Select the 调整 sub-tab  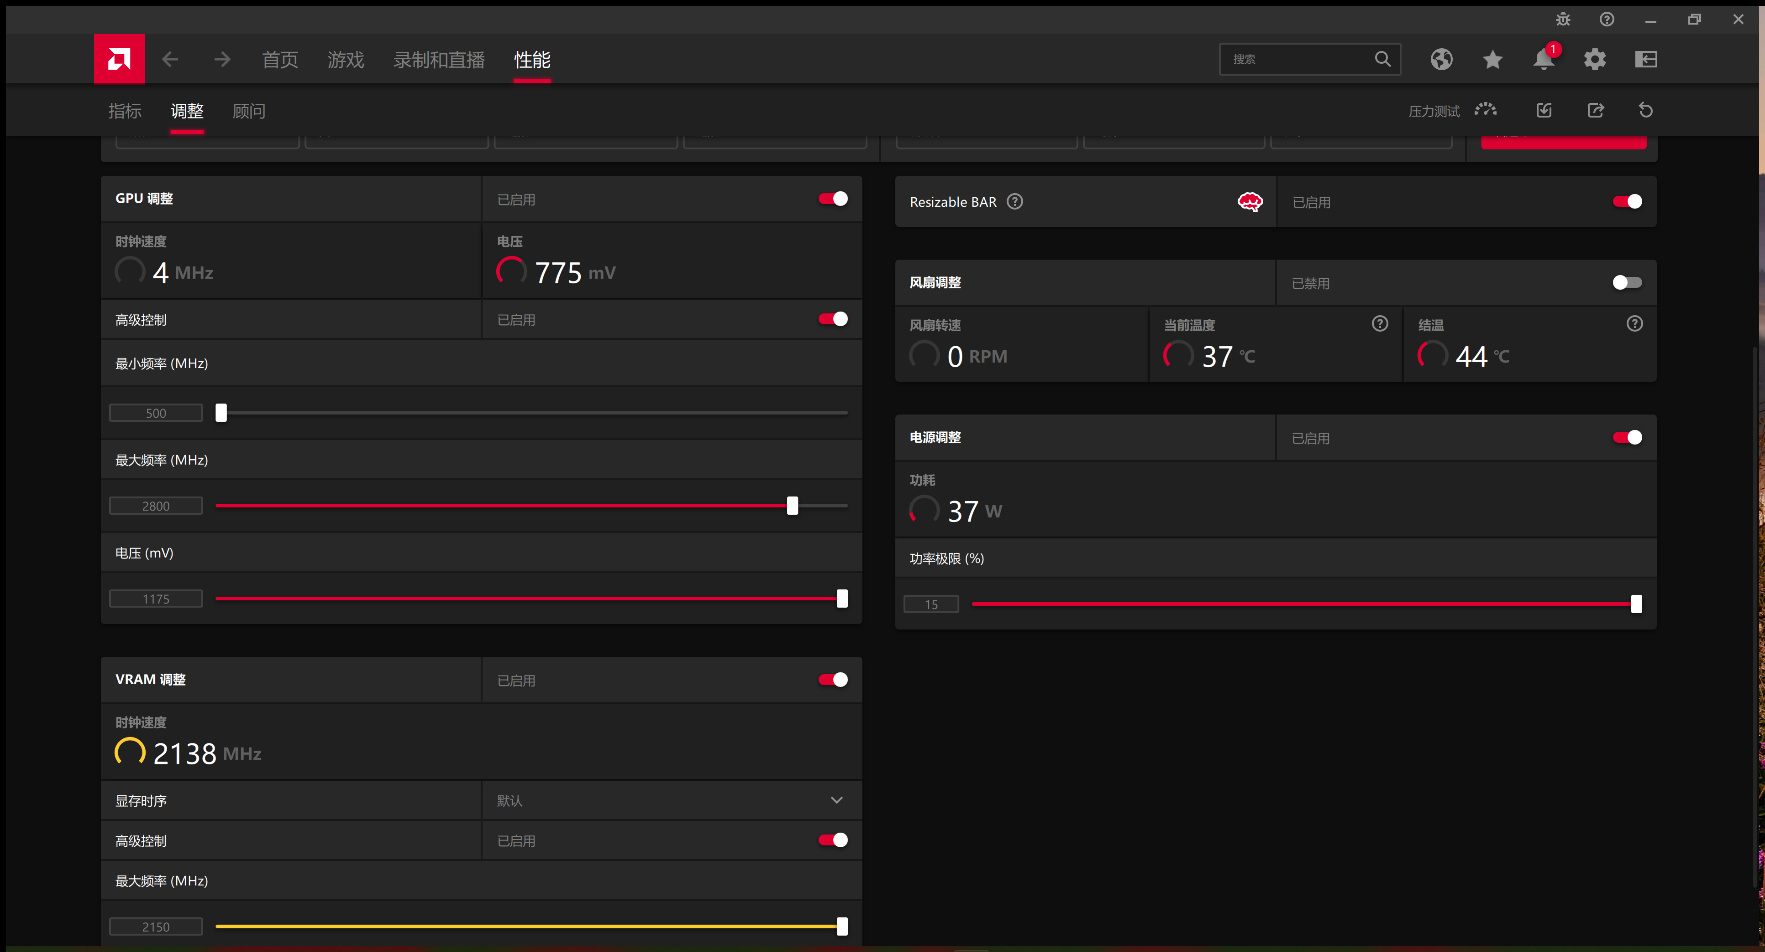[187, 111]
